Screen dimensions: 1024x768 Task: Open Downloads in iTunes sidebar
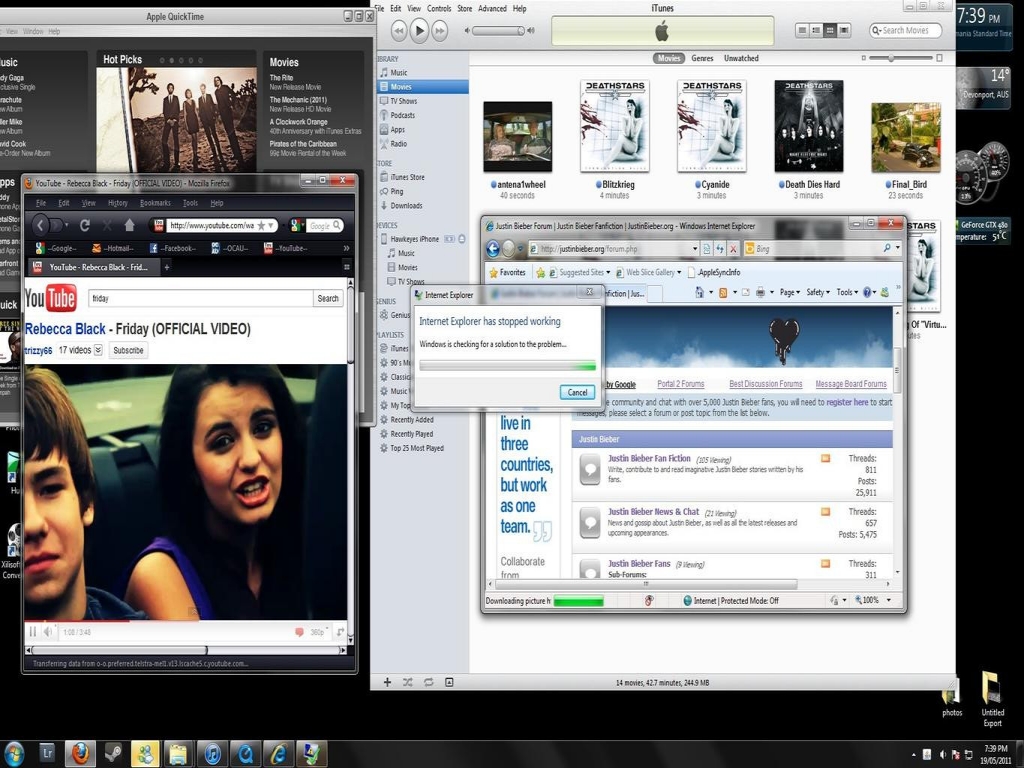406,206
